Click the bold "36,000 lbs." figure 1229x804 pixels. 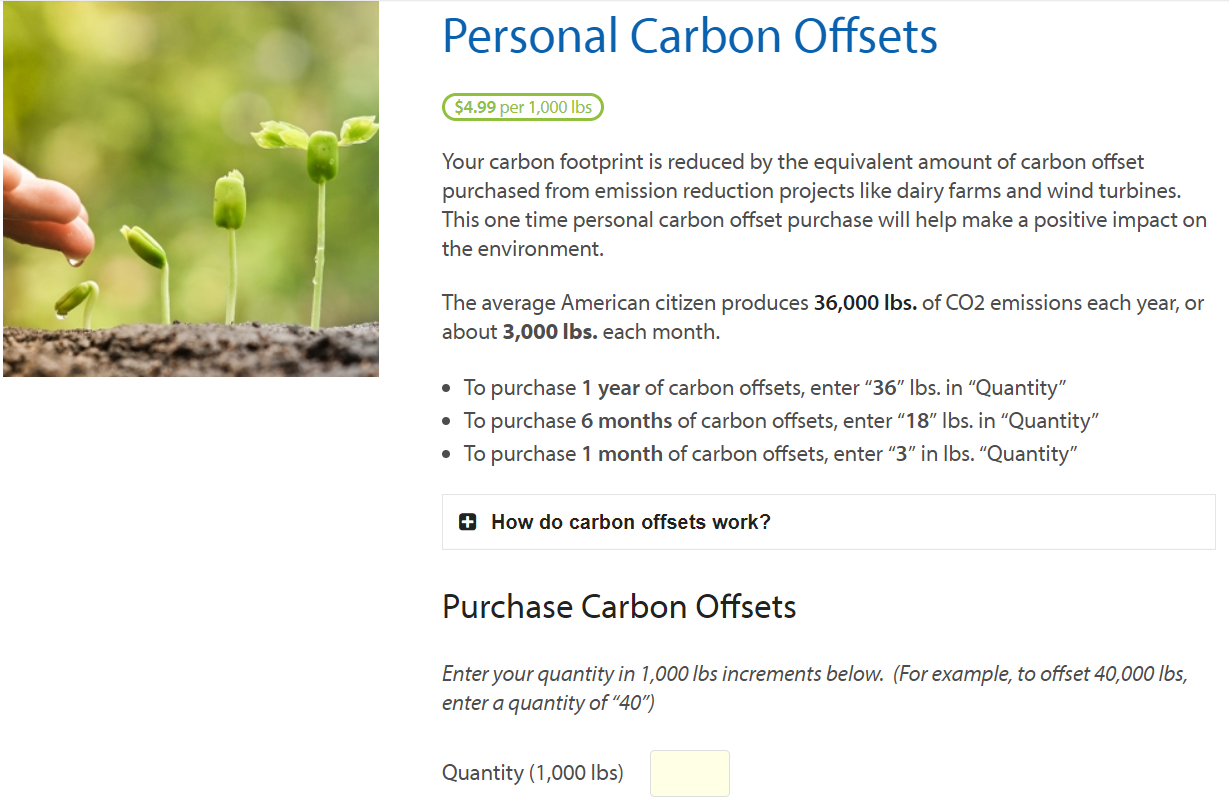point(865,303)
